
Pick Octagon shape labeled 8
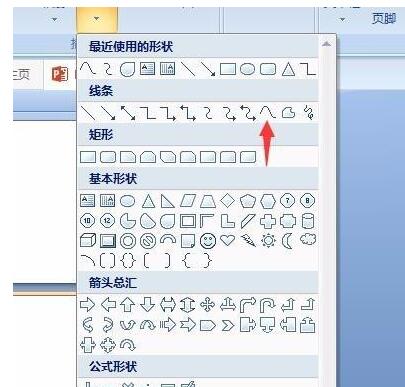tap(308, 201)
